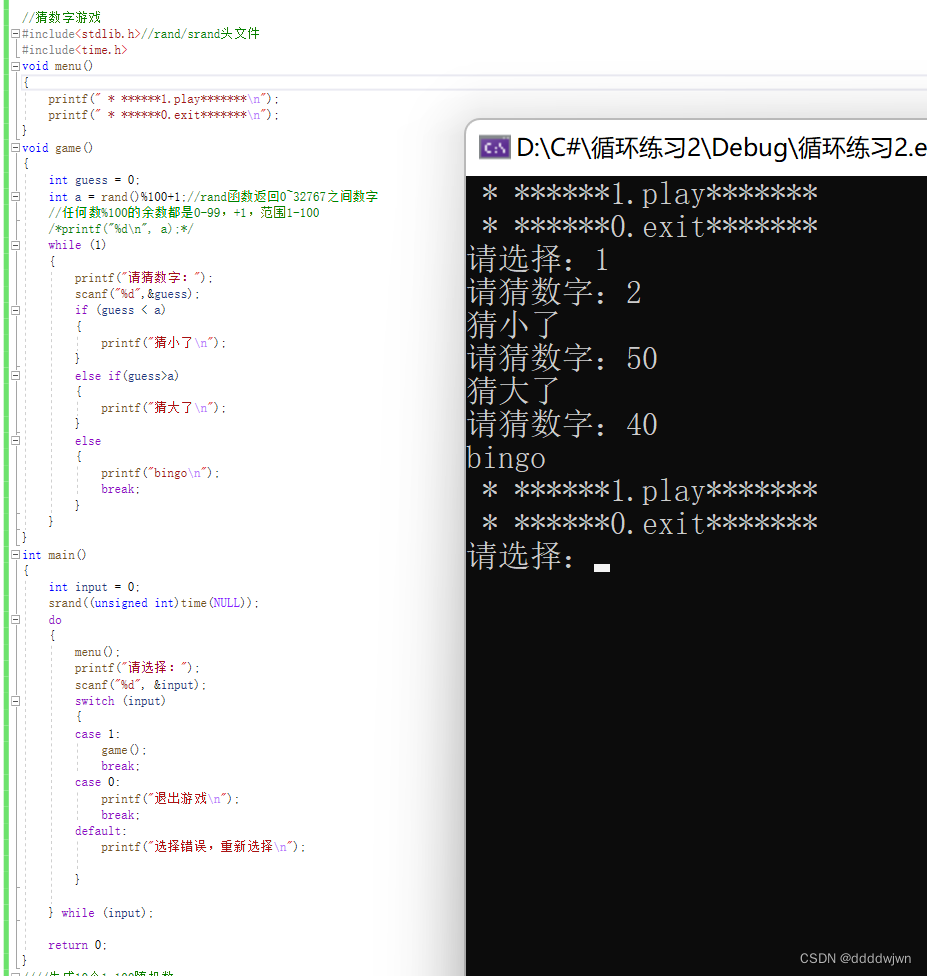Select the bingo output text in console
The width and height of the screenshot is (927, 976).
coord(505,457)
